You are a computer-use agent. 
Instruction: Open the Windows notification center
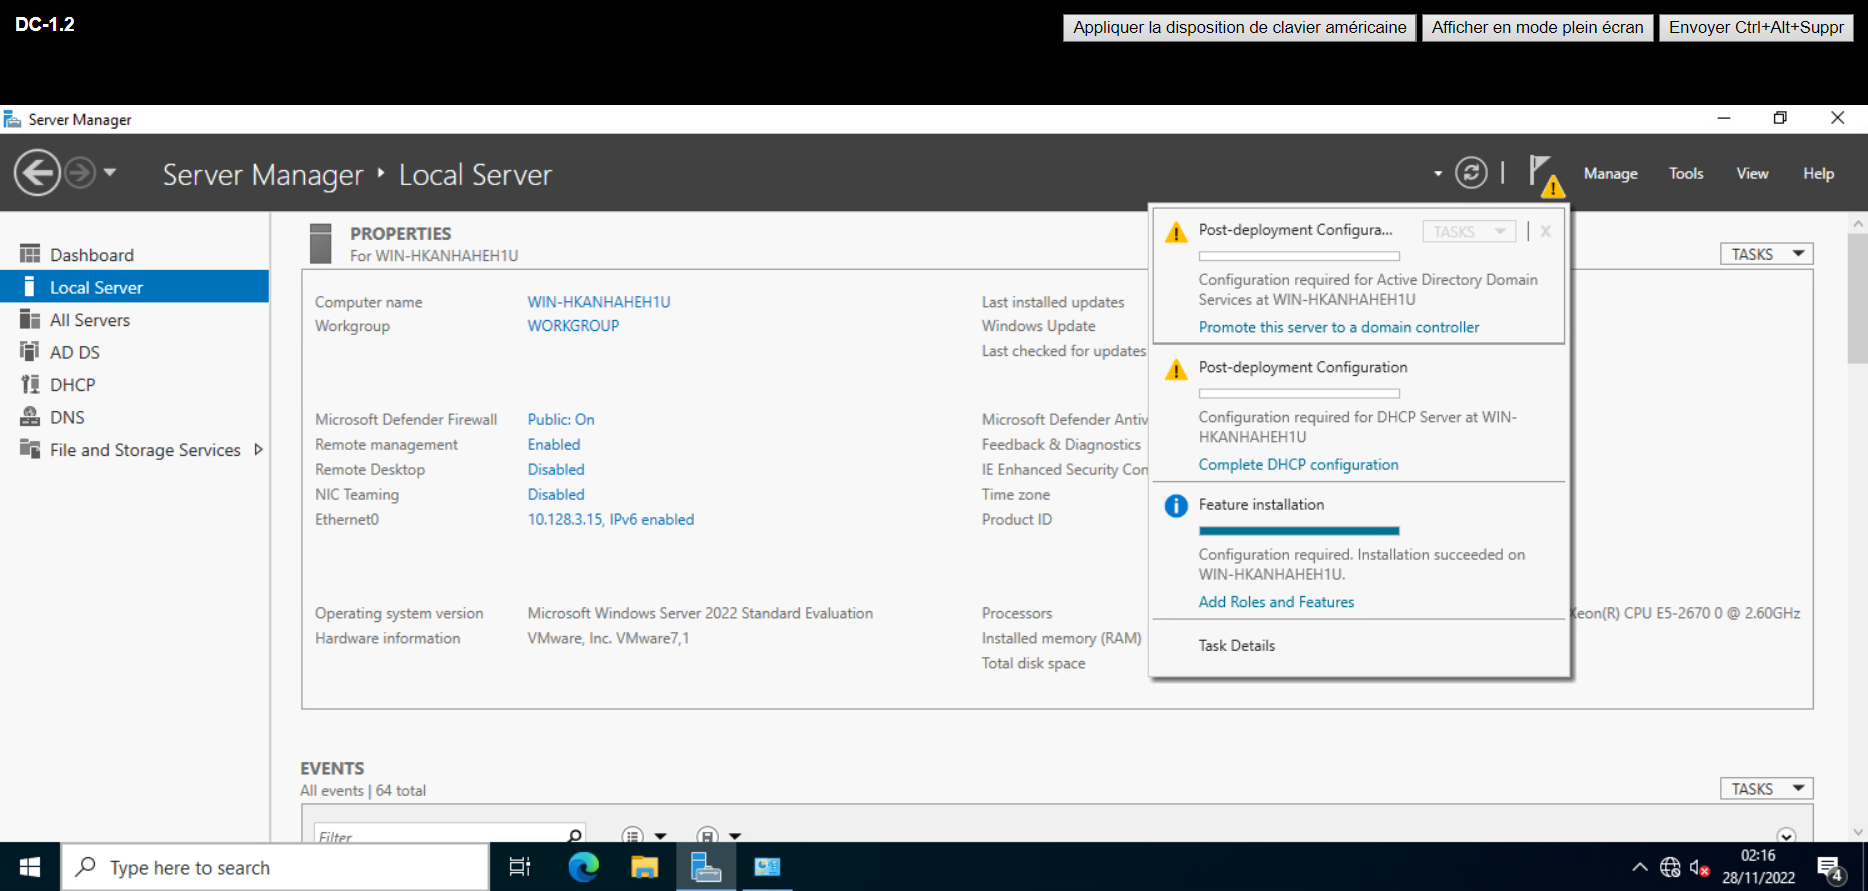click(x=1831, y=869)
